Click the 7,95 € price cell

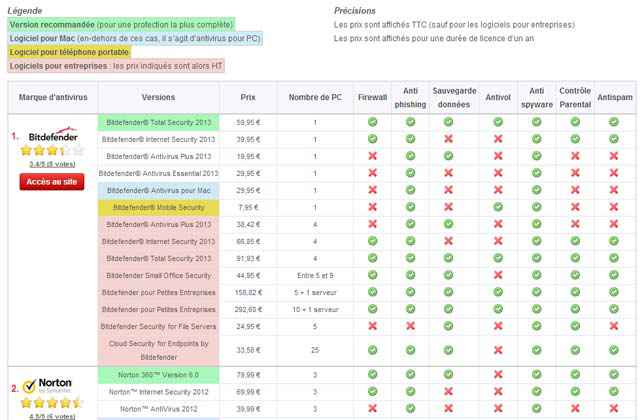[x=248, y=207]
